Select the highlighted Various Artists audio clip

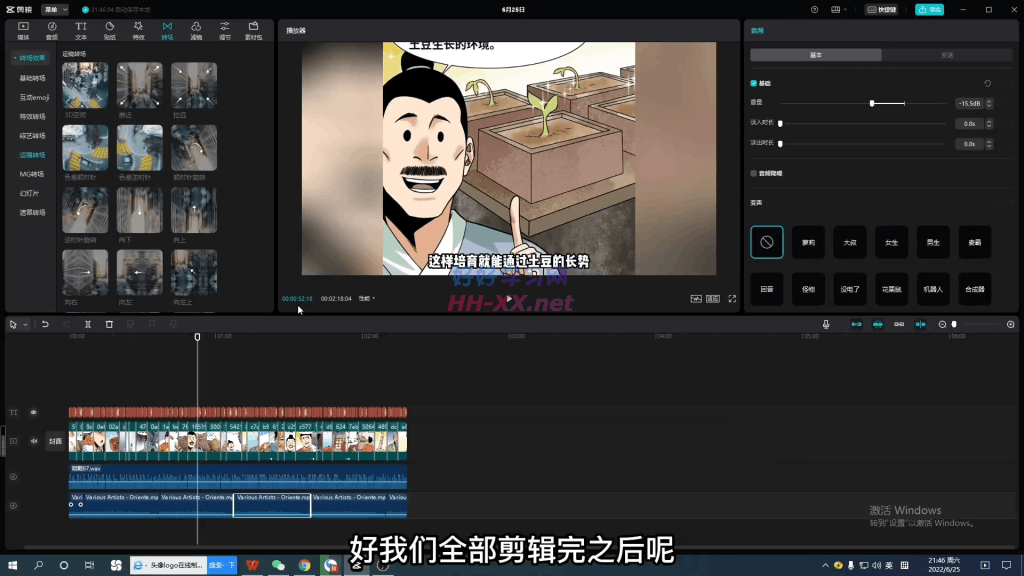[x=272, y=505]
